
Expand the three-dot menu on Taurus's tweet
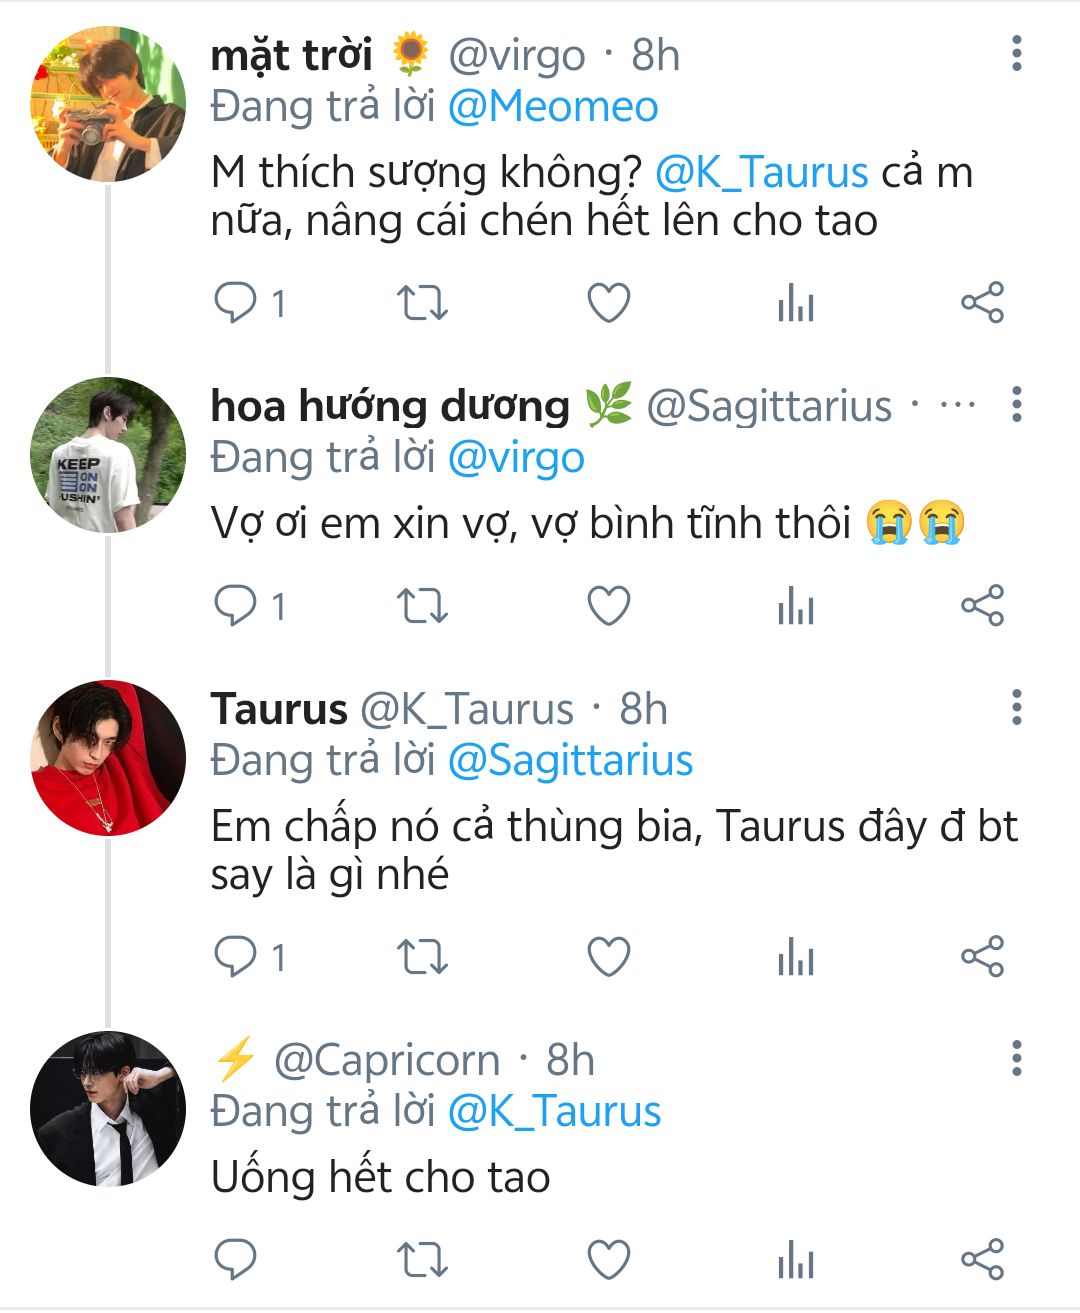pyautogui.click(x=1016, y=708)
